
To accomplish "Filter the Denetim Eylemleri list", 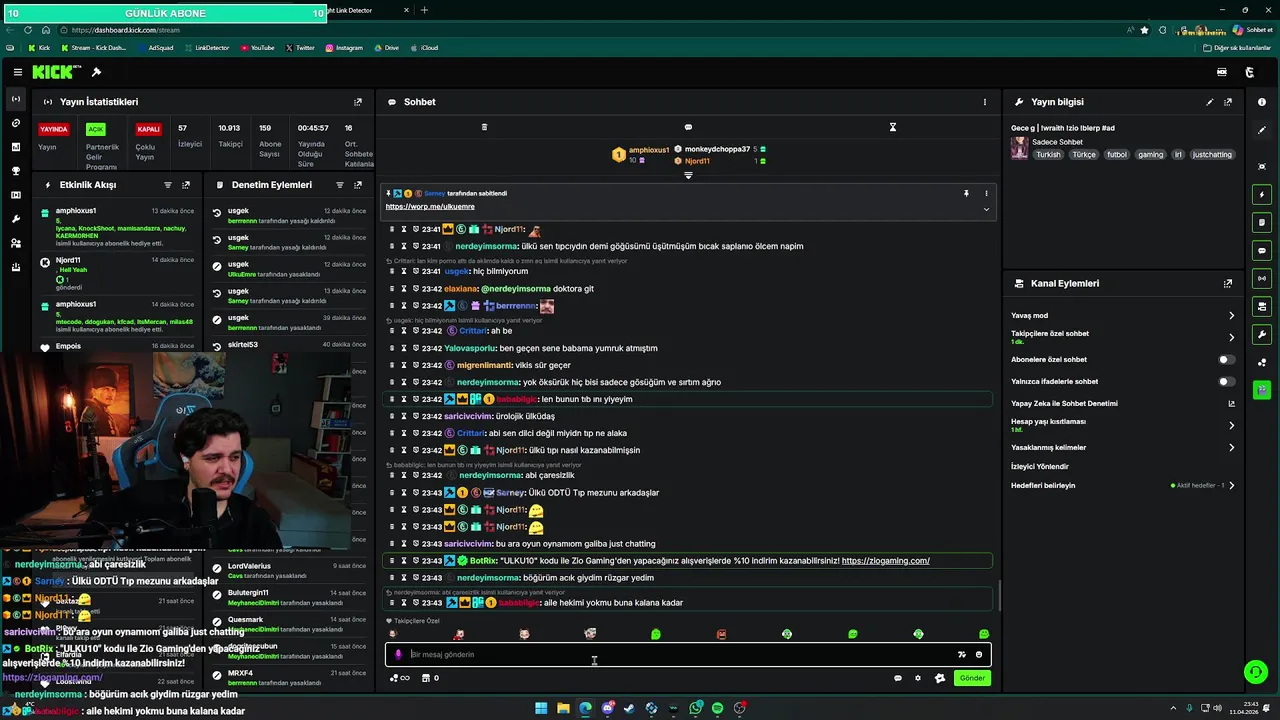I will point(340,185).
